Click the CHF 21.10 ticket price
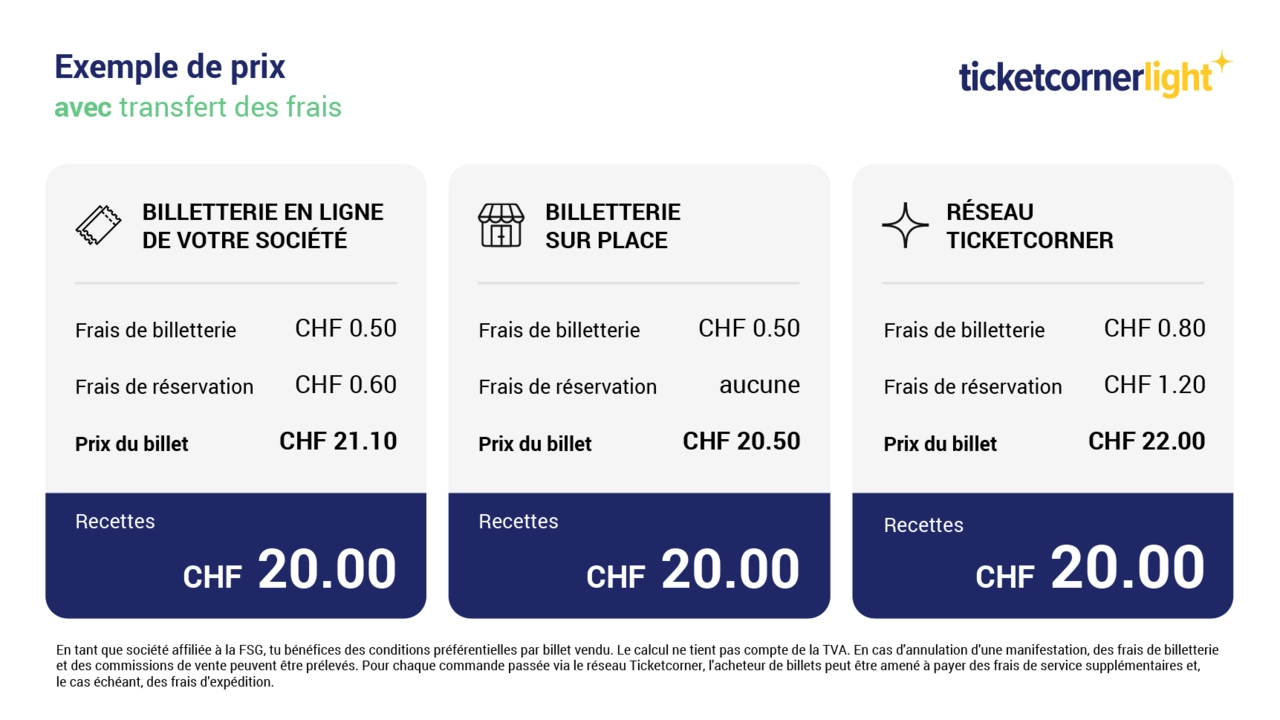 [338, 441]
